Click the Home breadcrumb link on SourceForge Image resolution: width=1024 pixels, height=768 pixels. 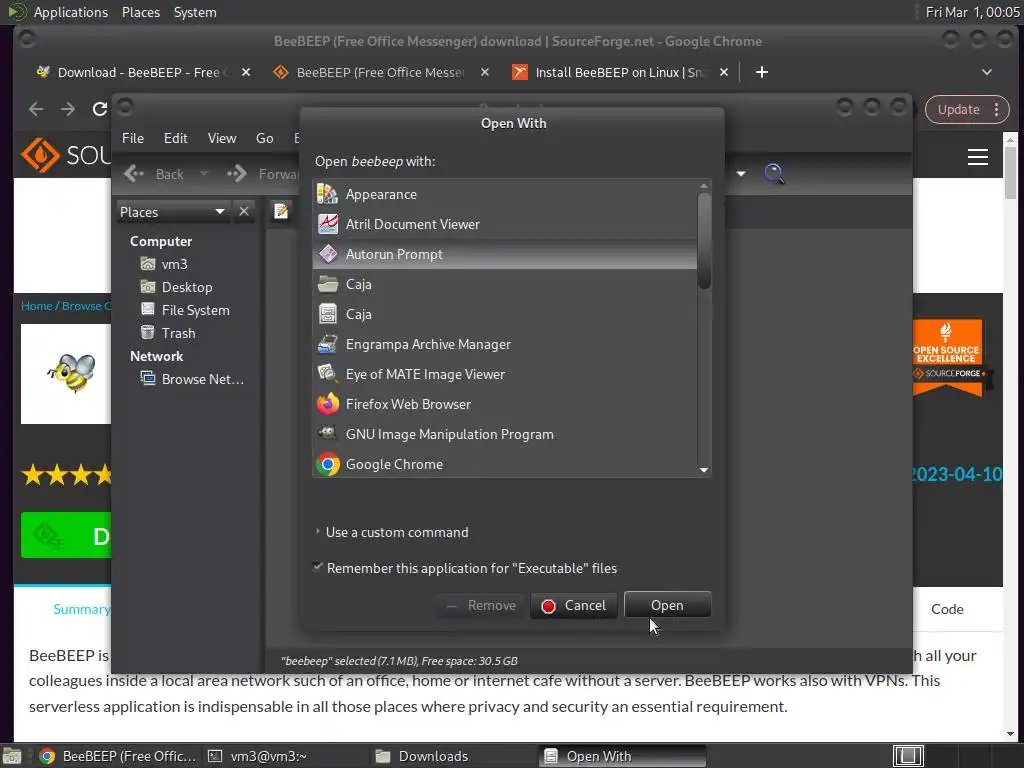37,306
